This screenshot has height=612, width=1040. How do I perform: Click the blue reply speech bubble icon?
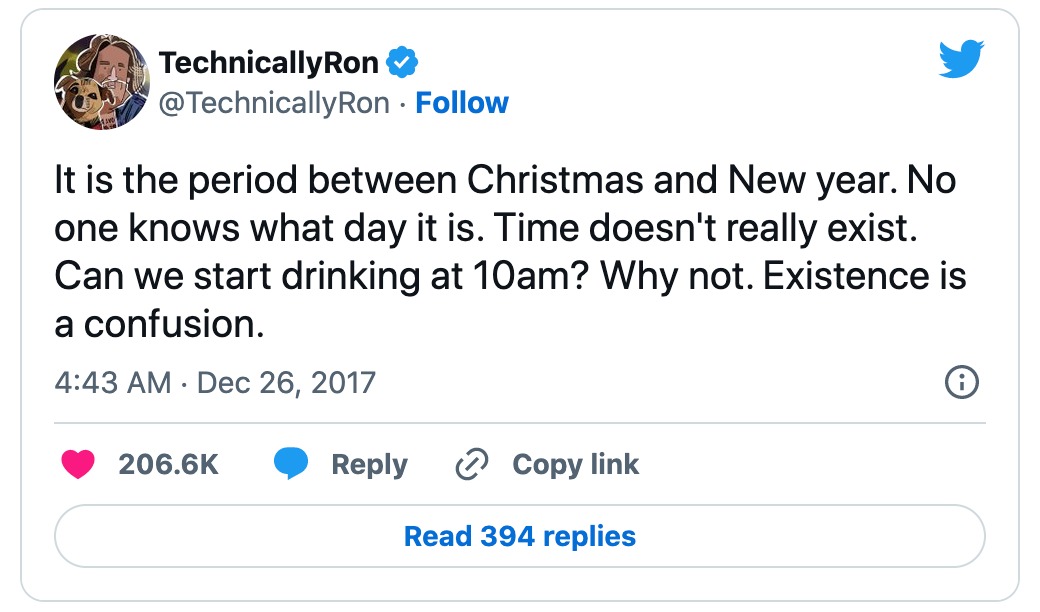(291, 464)
